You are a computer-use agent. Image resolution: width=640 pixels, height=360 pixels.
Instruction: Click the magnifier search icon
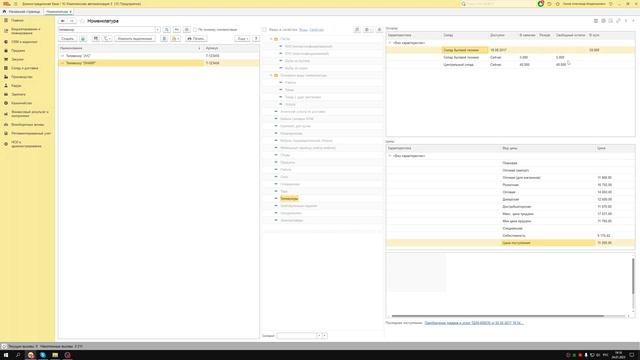click(x=167, y=30)
